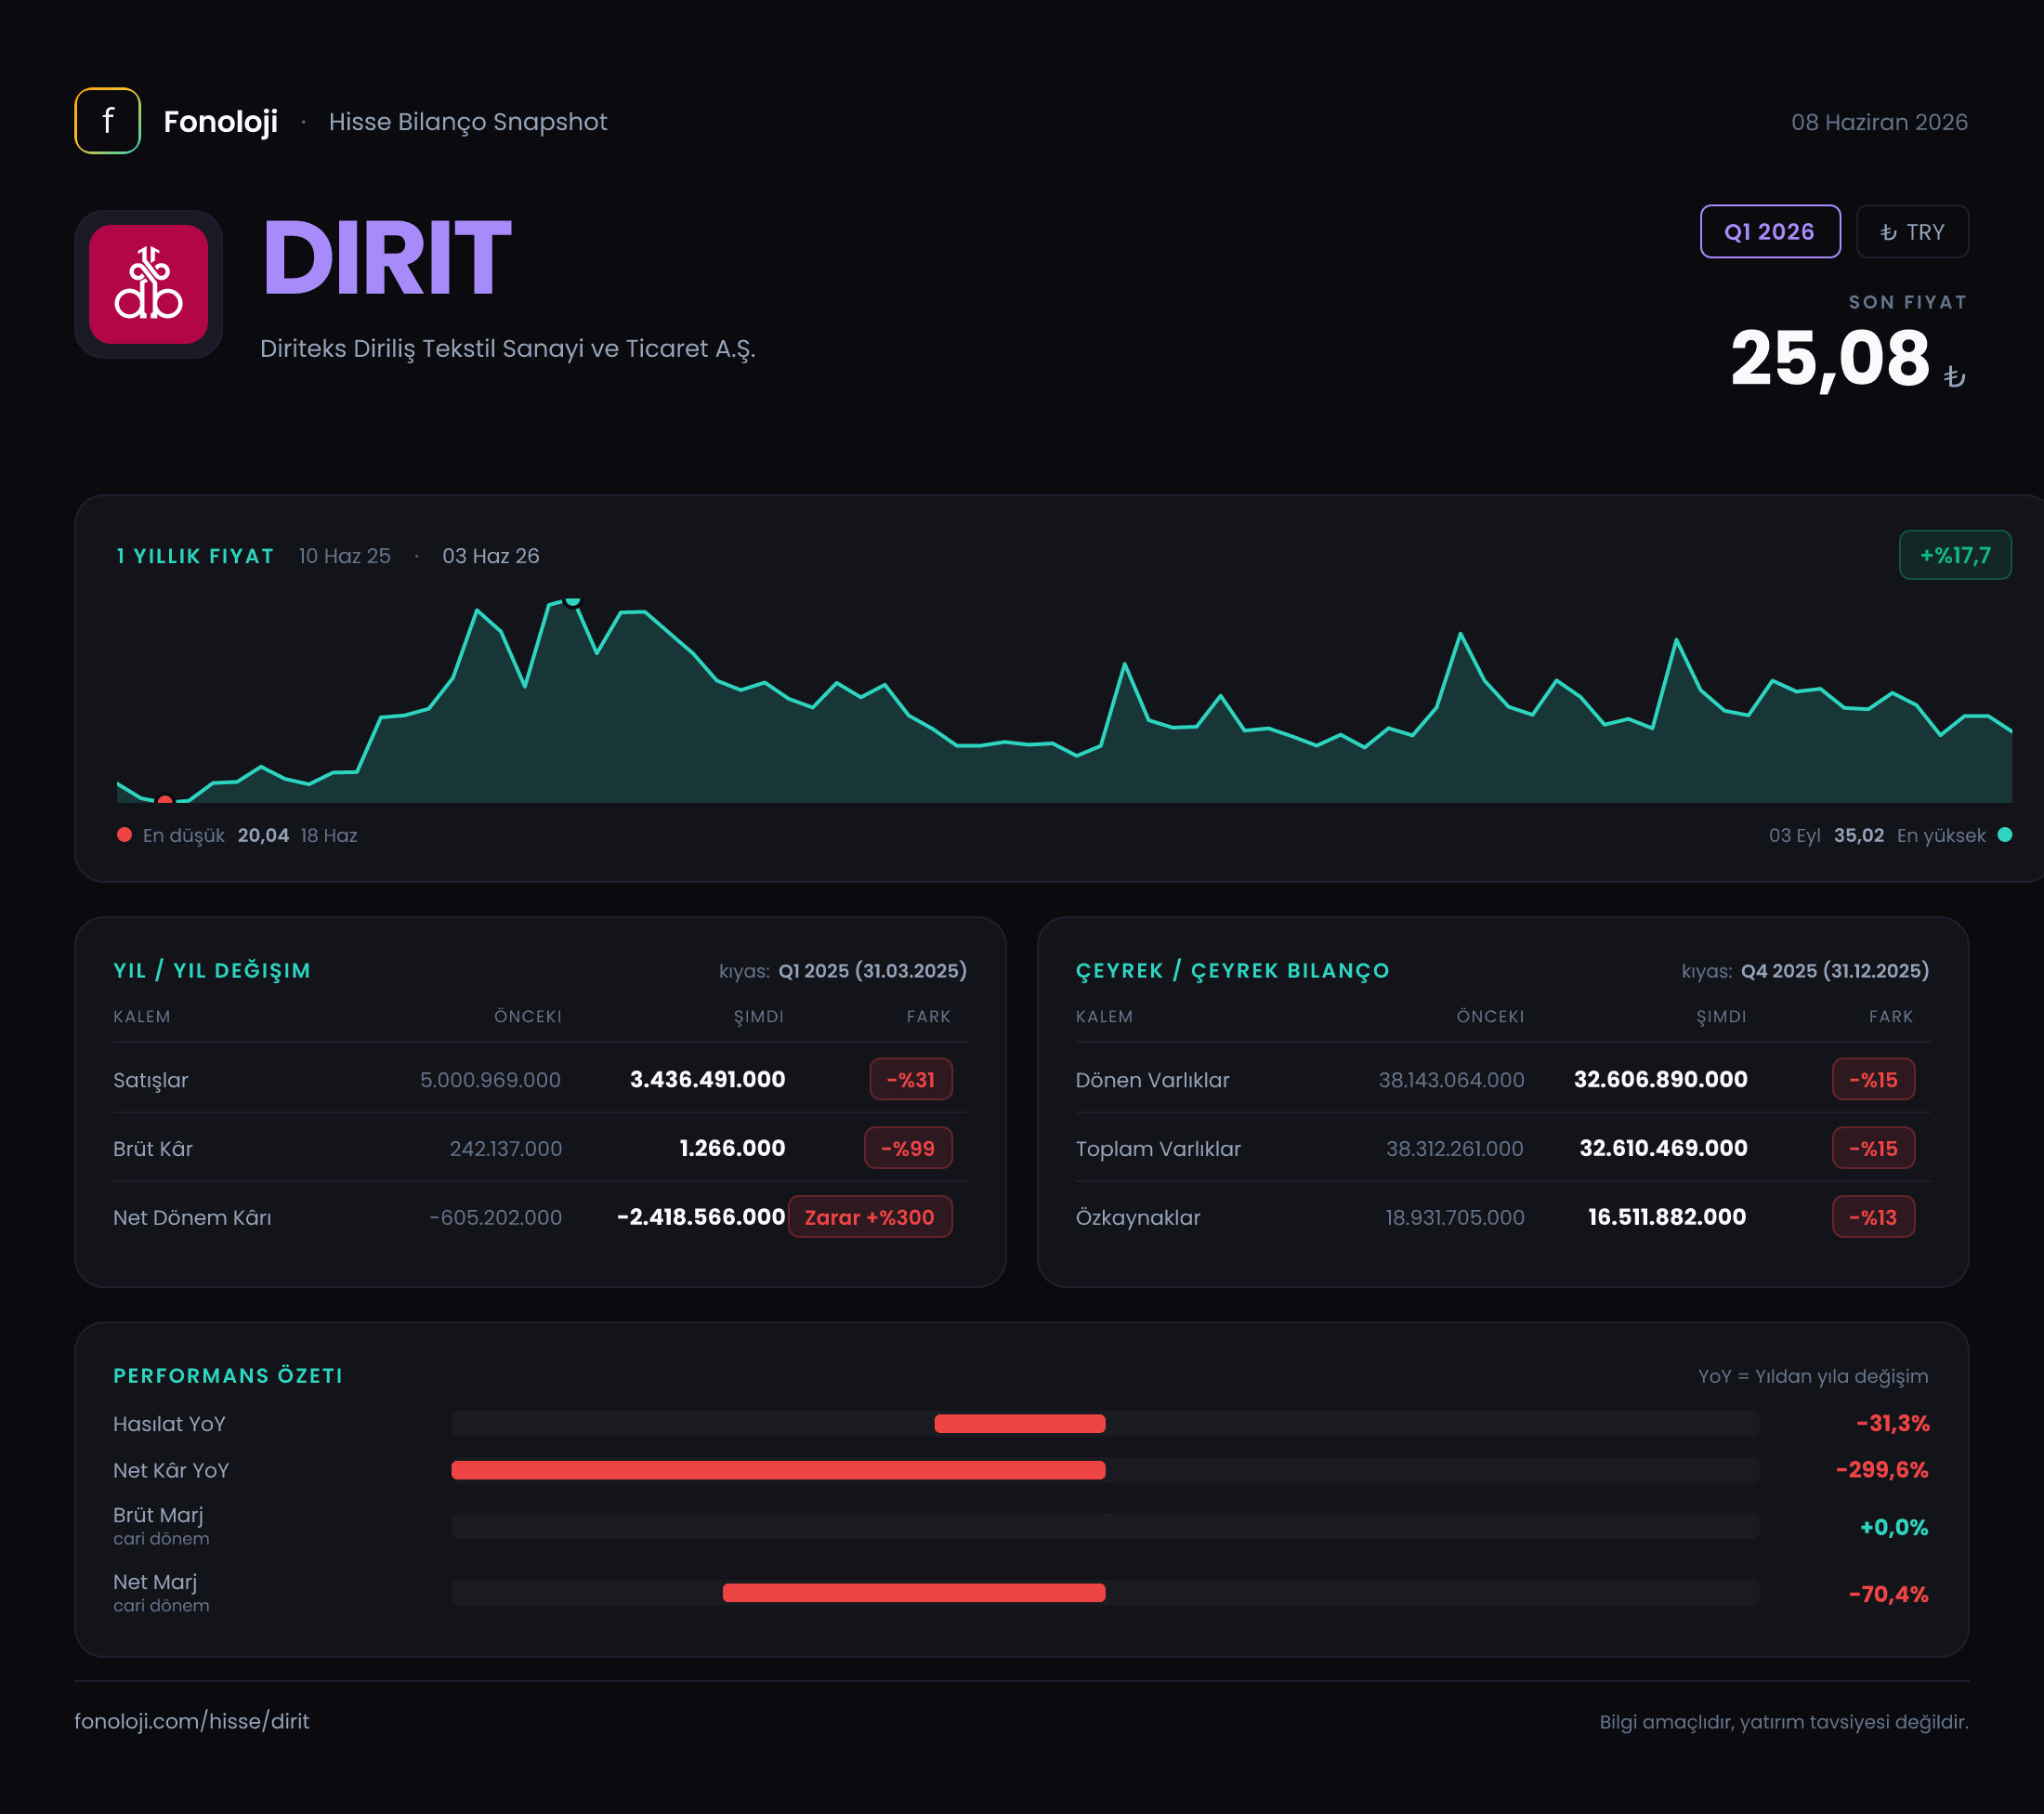Click -%15 badge in Toplam Varlıklar row
The image size is (2044, 1814).
1873,1148
